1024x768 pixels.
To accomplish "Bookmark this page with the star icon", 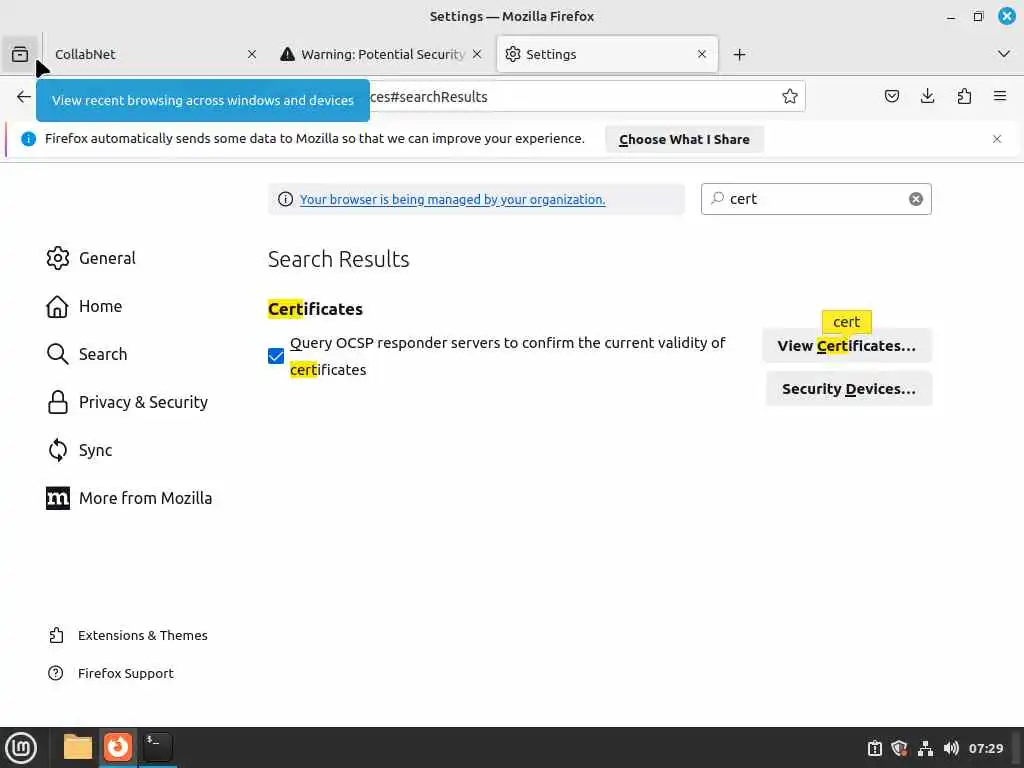I will [x=790, y=97].
